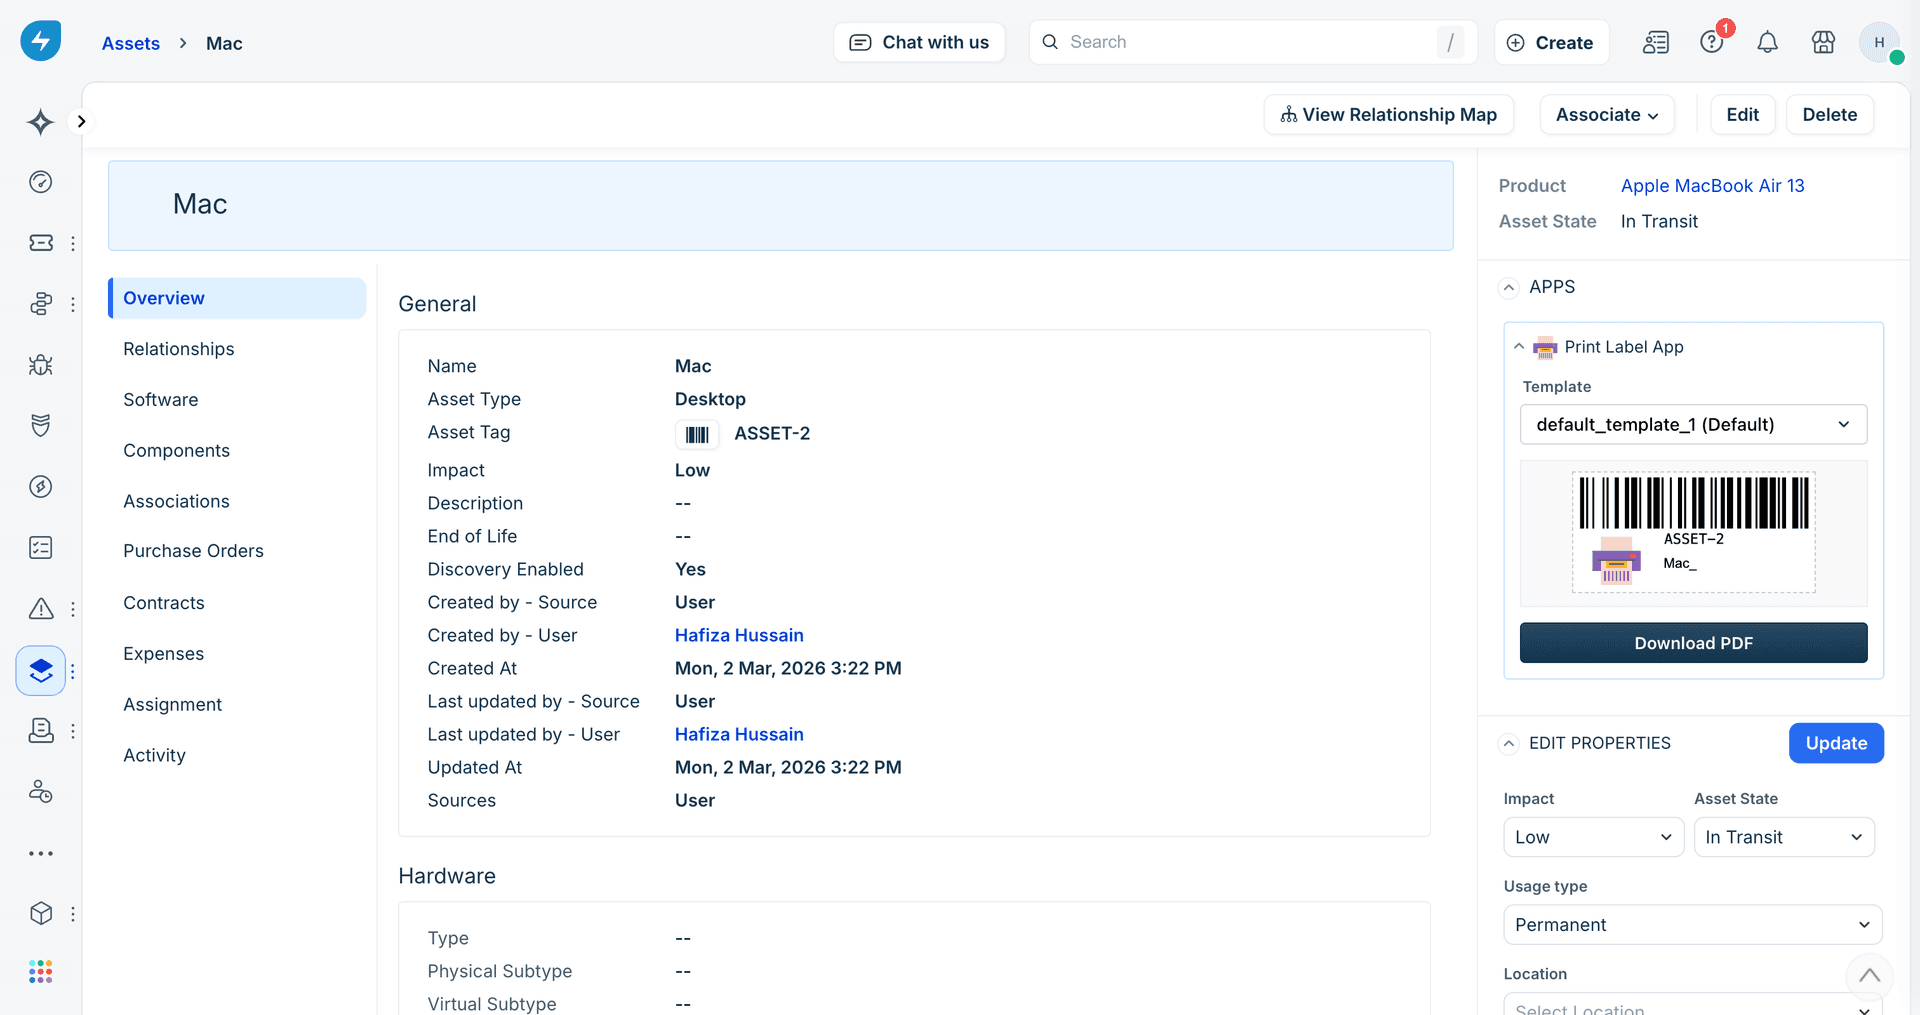Image resolution: width=1920 pixels, height=1015 pixels.
Task: Open the Asset State dropdown
Action: point(1785,838)
